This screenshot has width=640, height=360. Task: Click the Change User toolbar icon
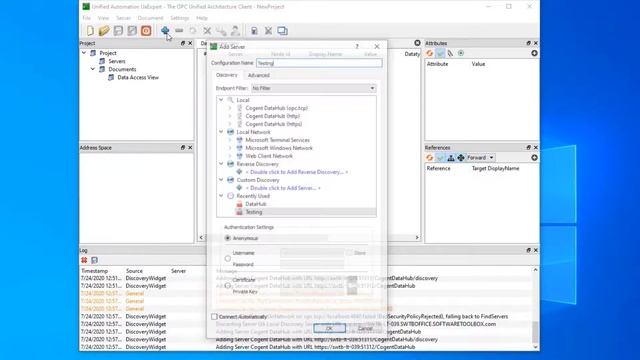235,31
